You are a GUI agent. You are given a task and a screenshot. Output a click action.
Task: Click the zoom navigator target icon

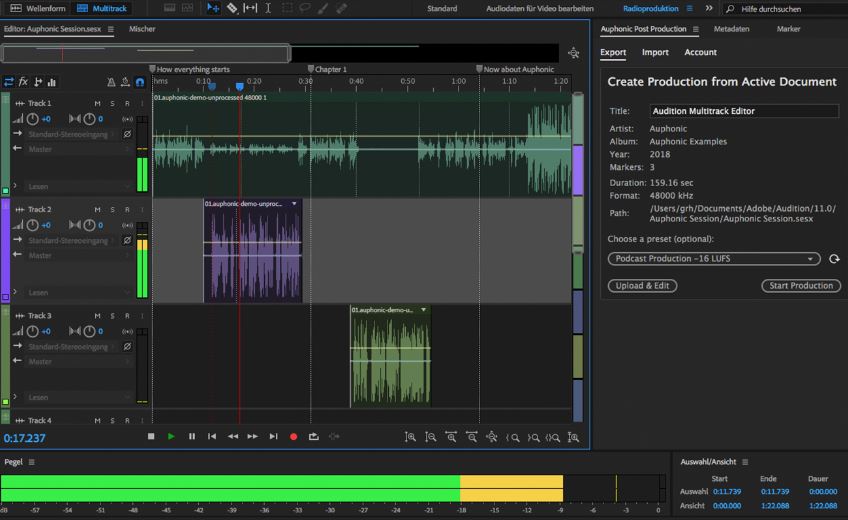pyautogui.click(x=574, y=53)
